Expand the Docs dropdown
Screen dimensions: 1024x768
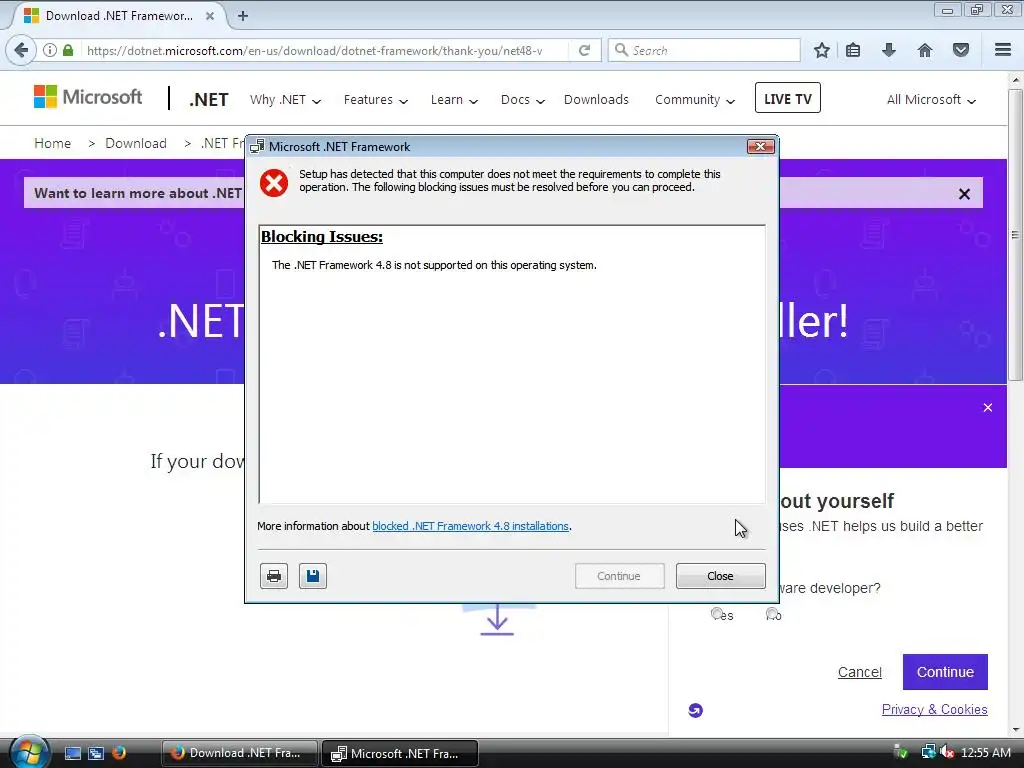522,100
